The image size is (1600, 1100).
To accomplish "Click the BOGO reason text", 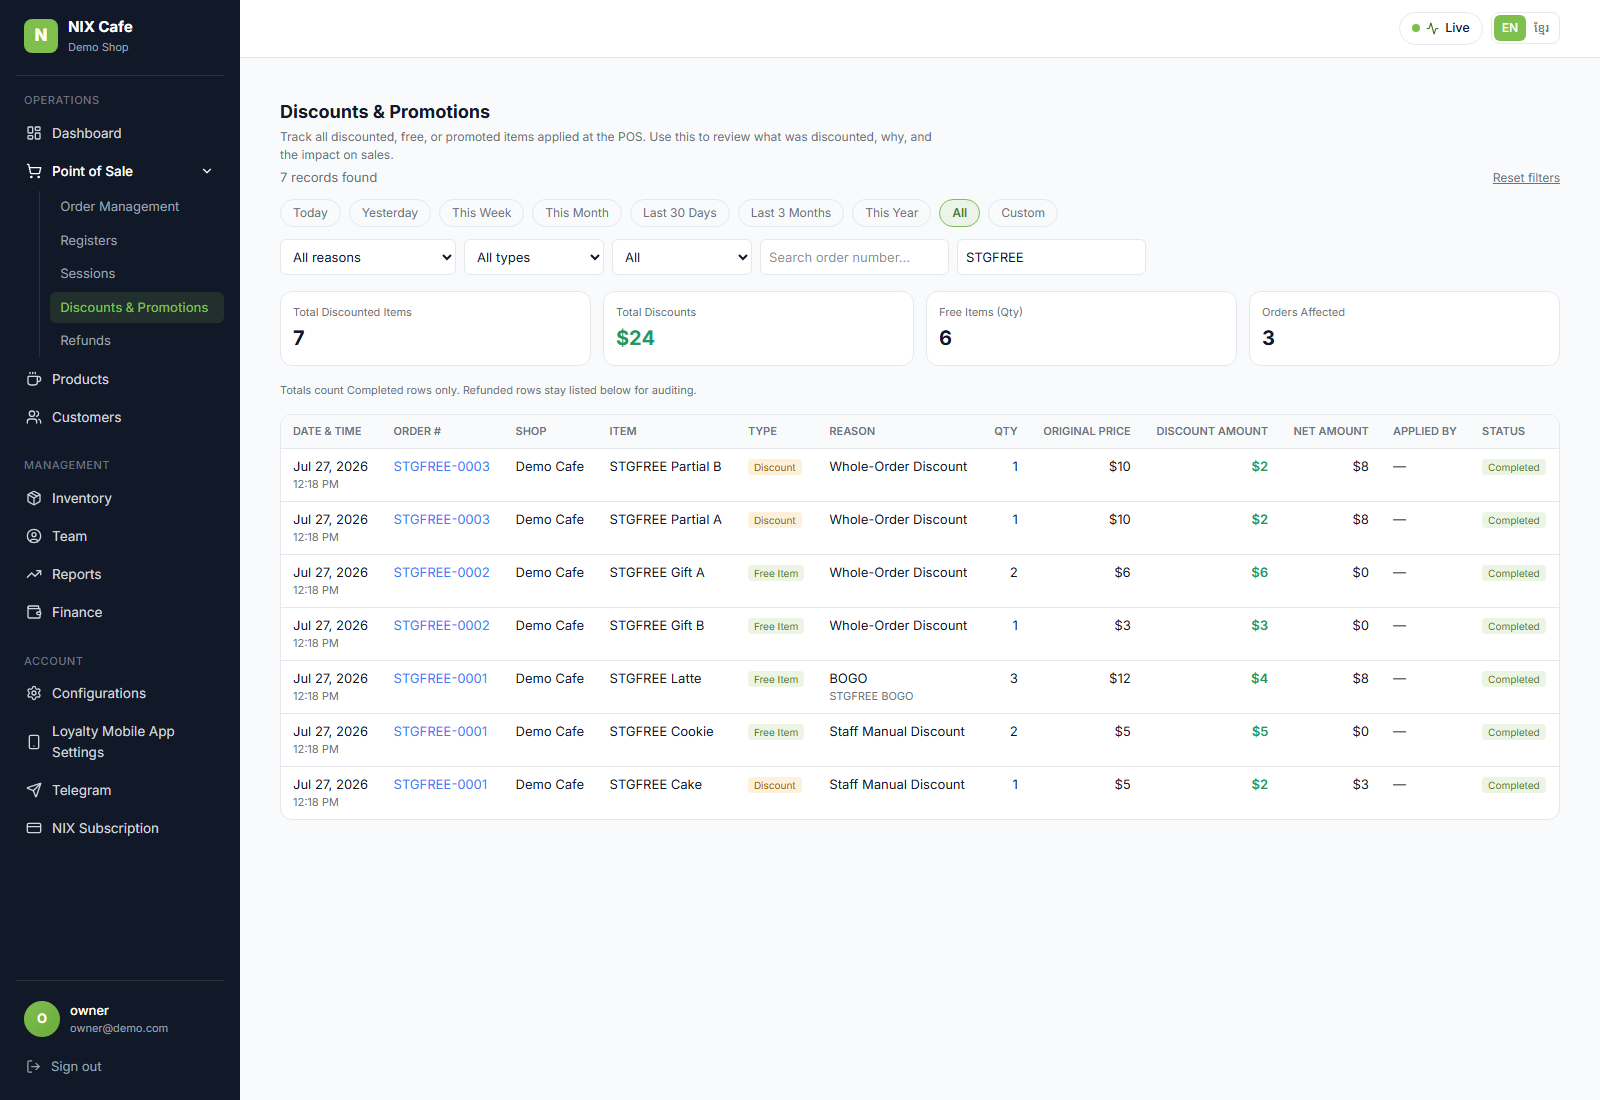I will click(848, 678).
